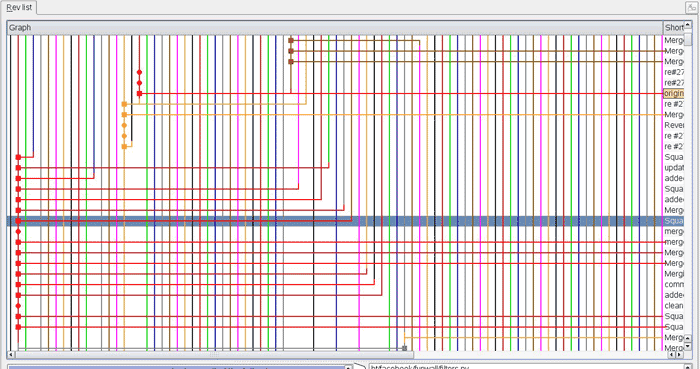Click the scroll-down arrow of revision list

coord(688,346)
